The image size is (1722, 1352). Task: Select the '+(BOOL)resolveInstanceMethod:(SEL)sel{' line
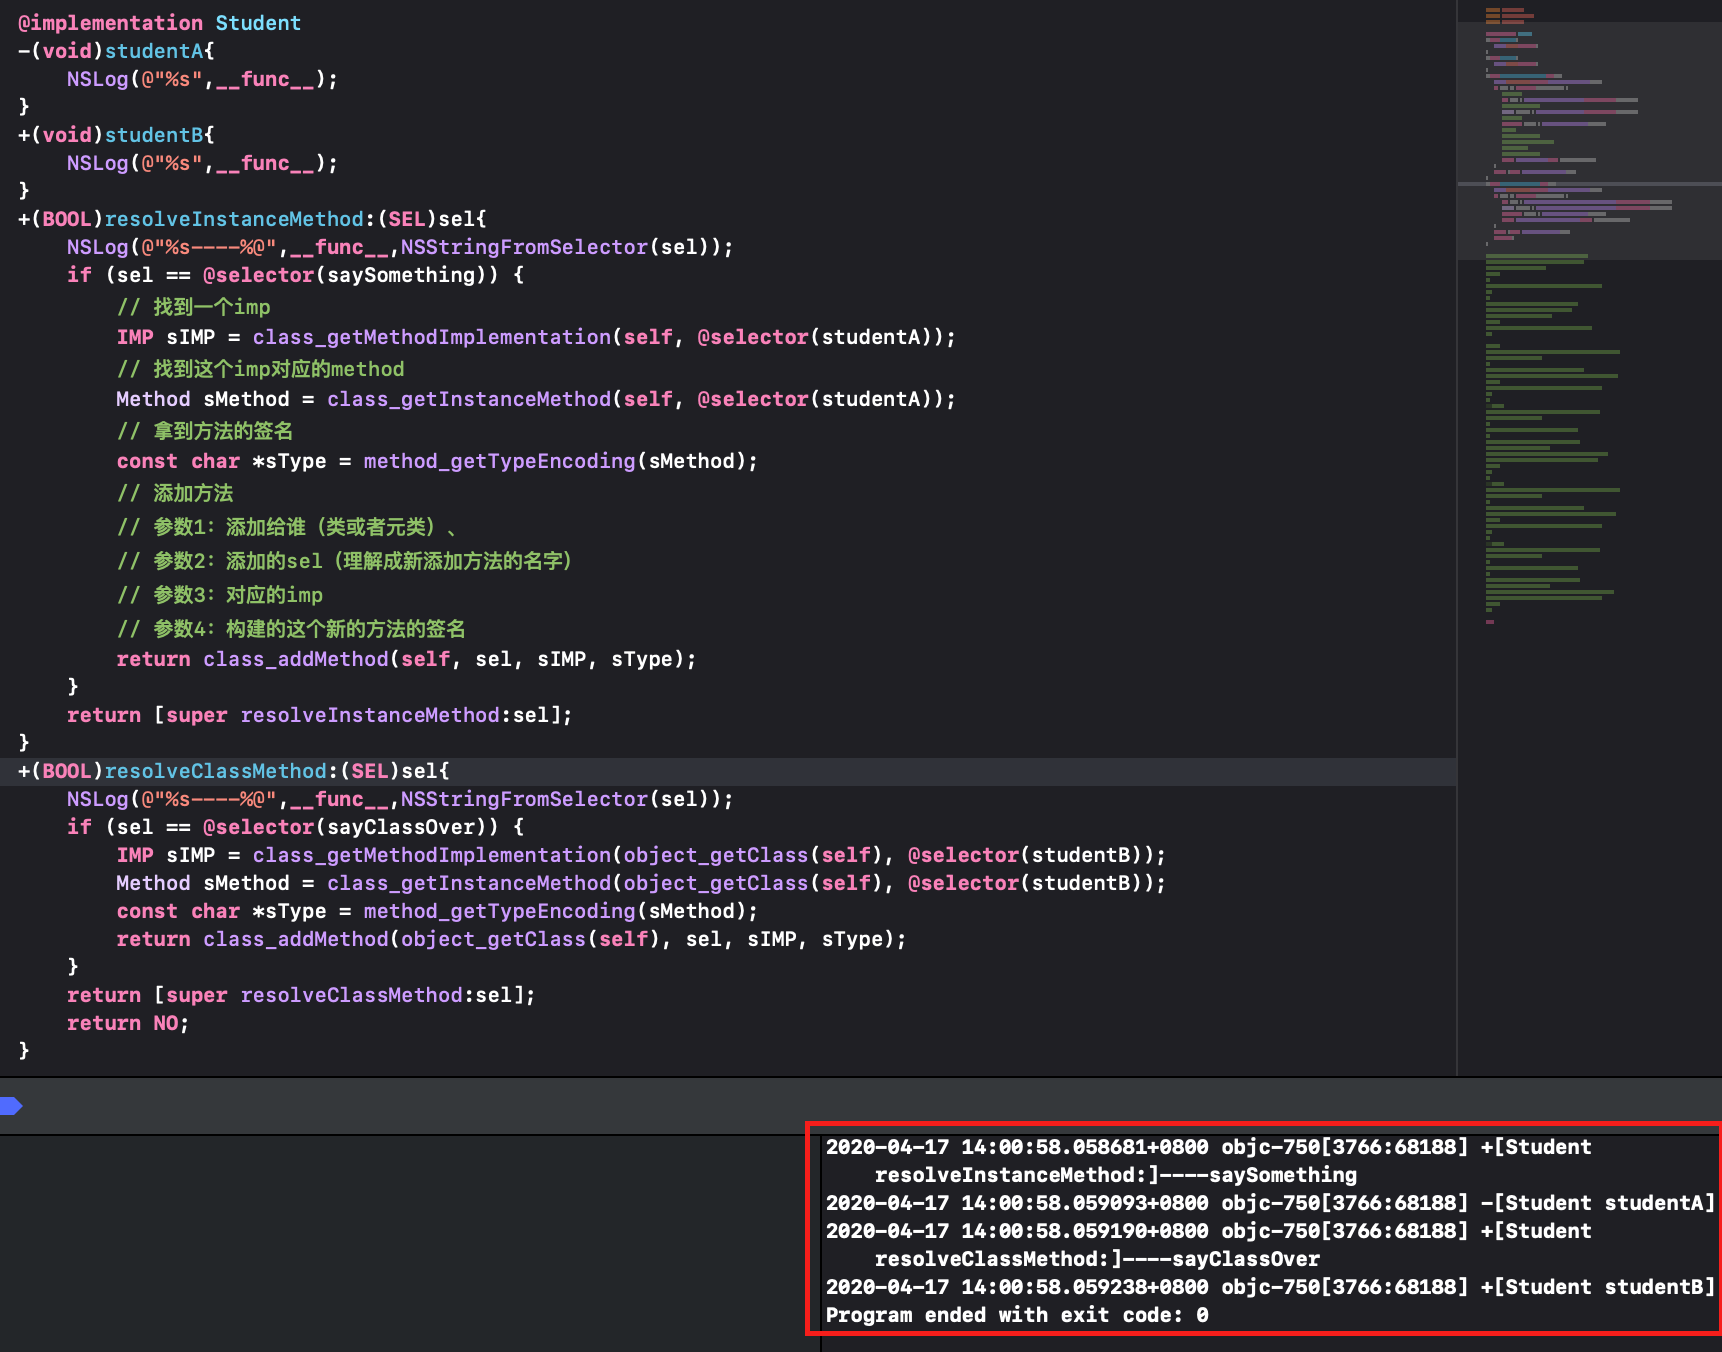coord(252,219)
